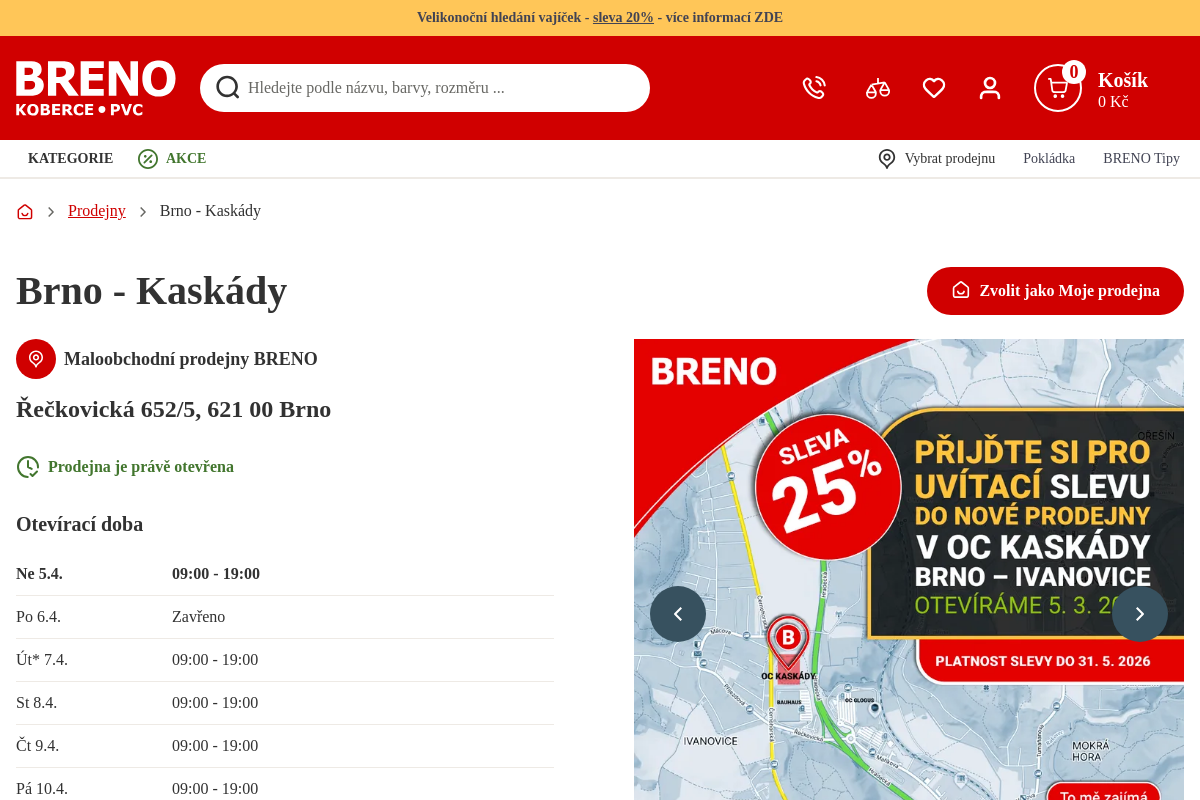Open the sleva 20% Easter promo link
Screen dimensions: 1200x800
(x=623, y=17)
